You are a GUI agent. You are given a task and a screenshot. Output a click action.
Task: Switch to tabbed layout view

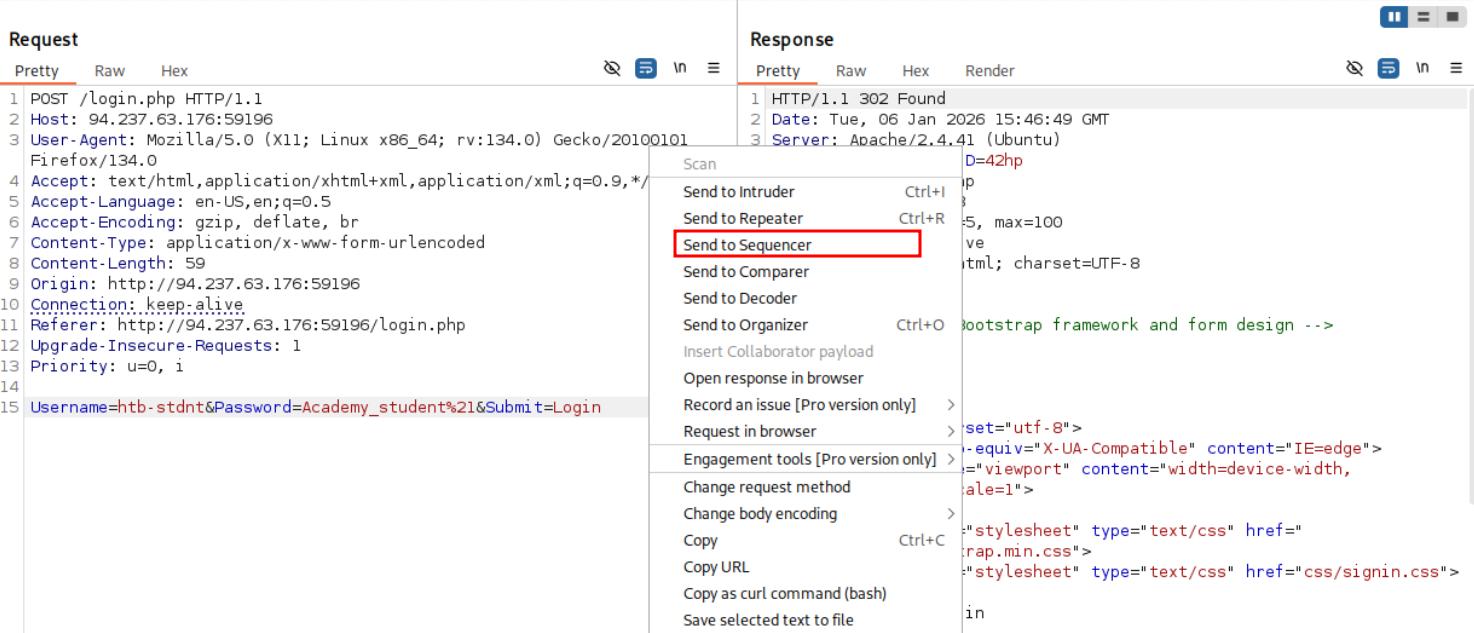point(1450,18)
